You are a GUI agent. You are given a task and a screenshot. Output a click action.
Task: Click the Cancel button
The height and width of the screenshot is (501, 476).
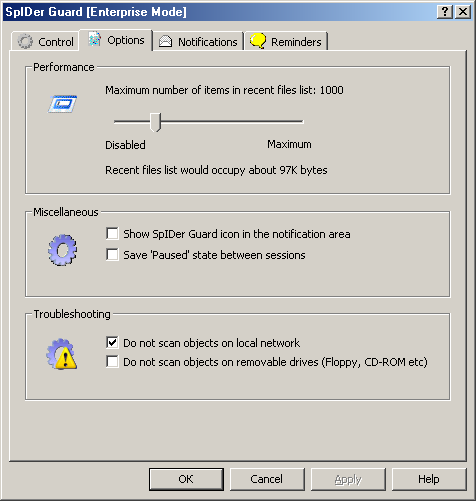coord(267,479)
